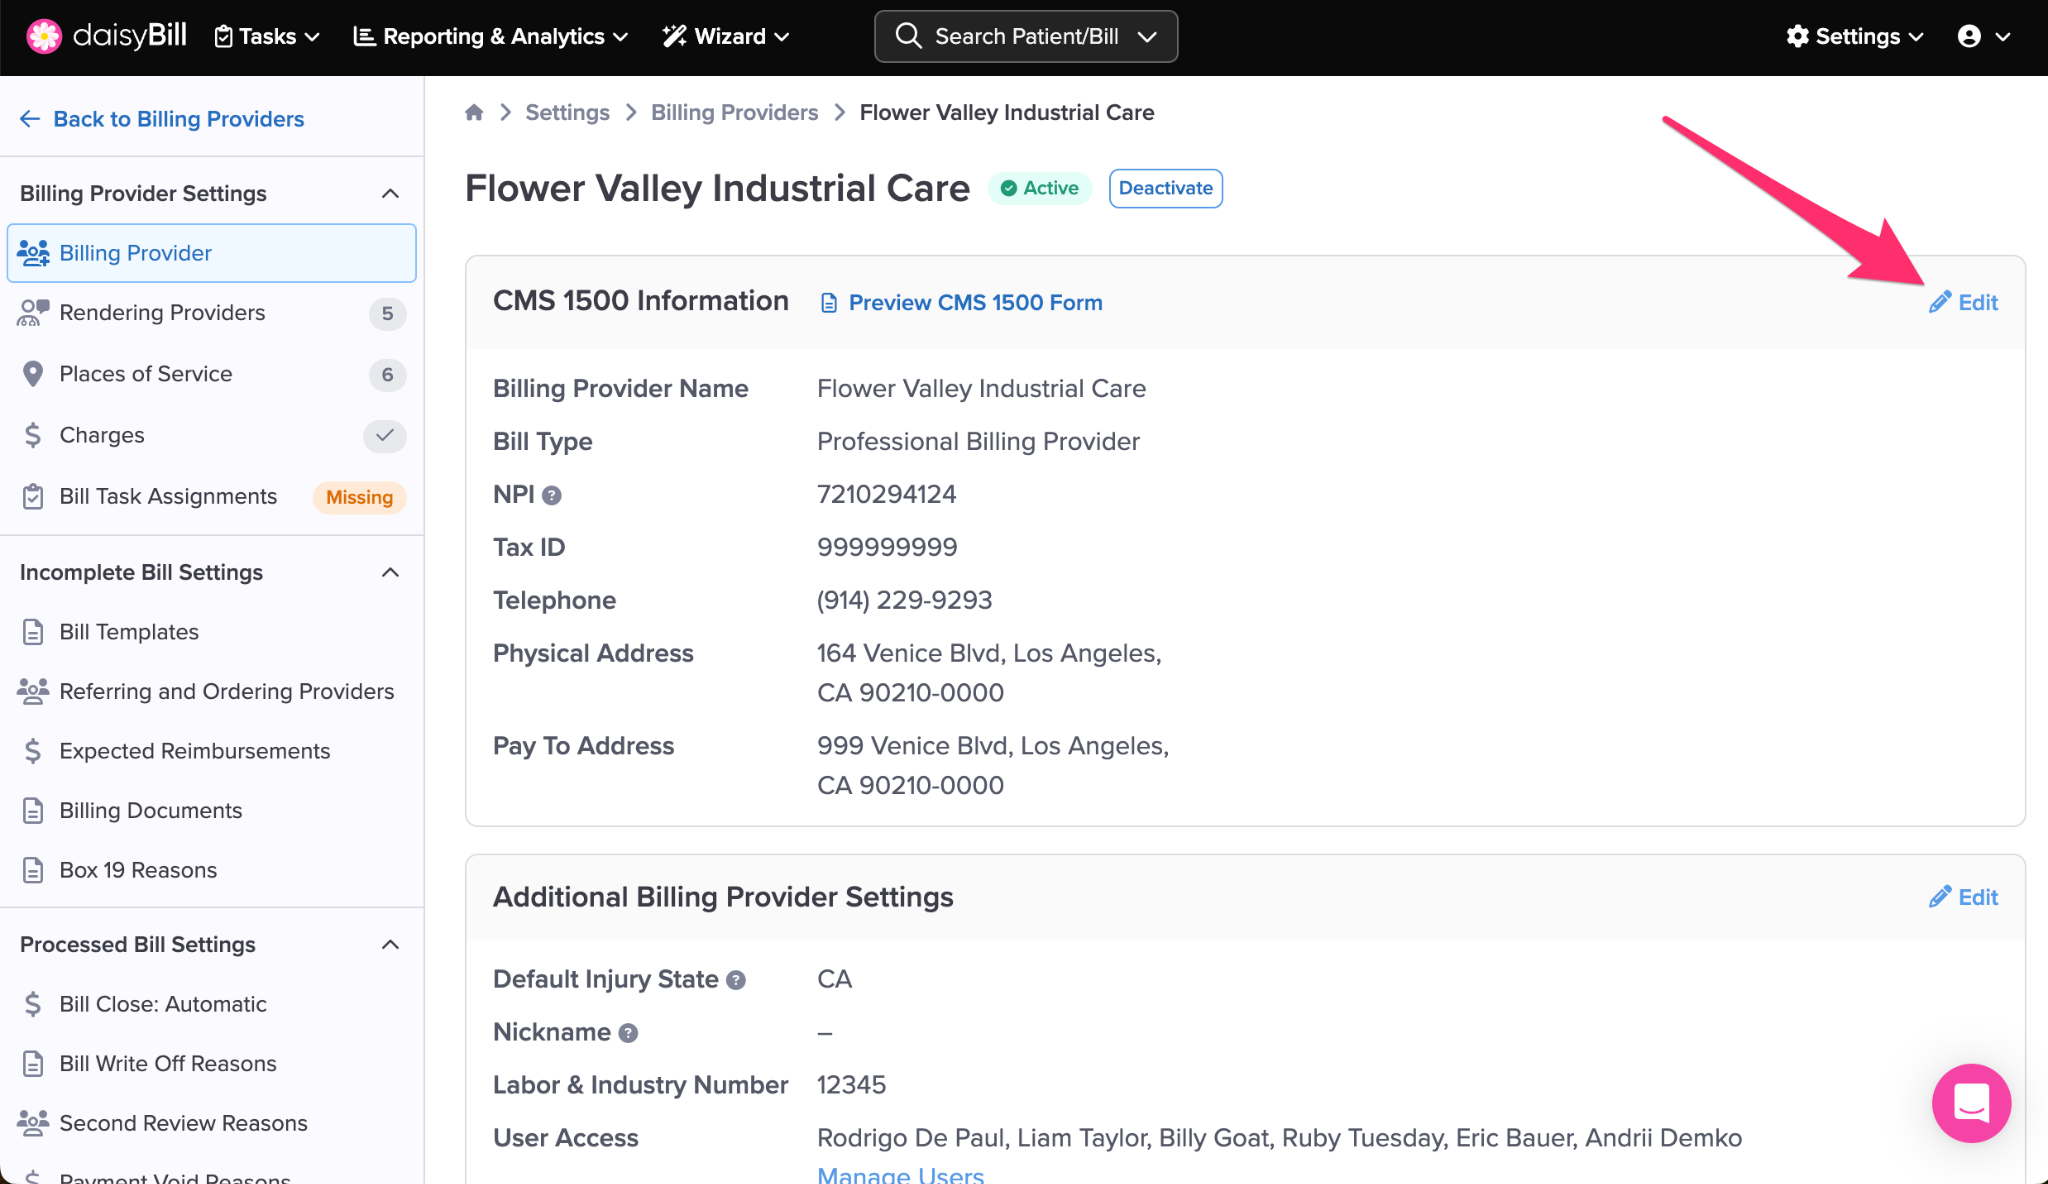Image resolution: width=2048 pixels, height=1184 pixels.
Task: Click the daisyBill flower logo
Action: point(44,36)
